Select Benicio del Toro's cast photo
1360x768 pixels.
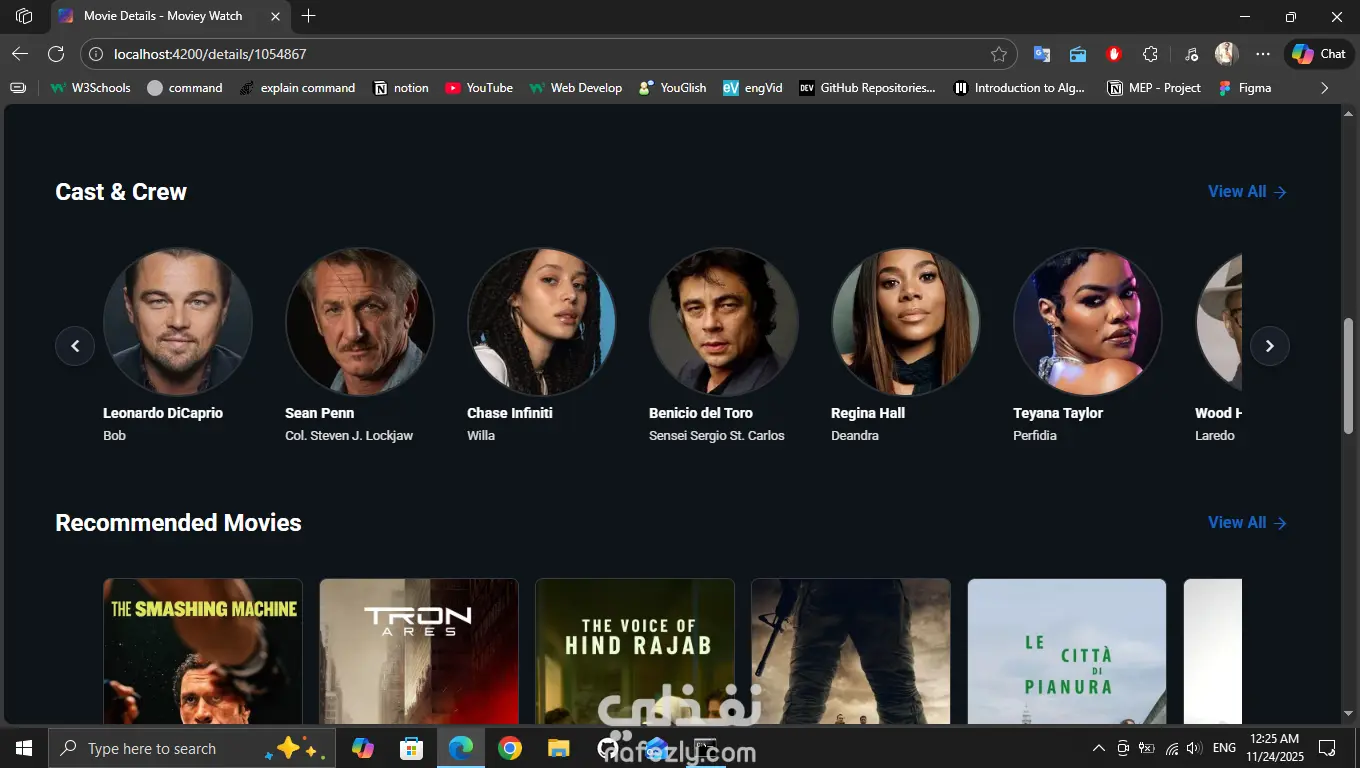(724, 322)
